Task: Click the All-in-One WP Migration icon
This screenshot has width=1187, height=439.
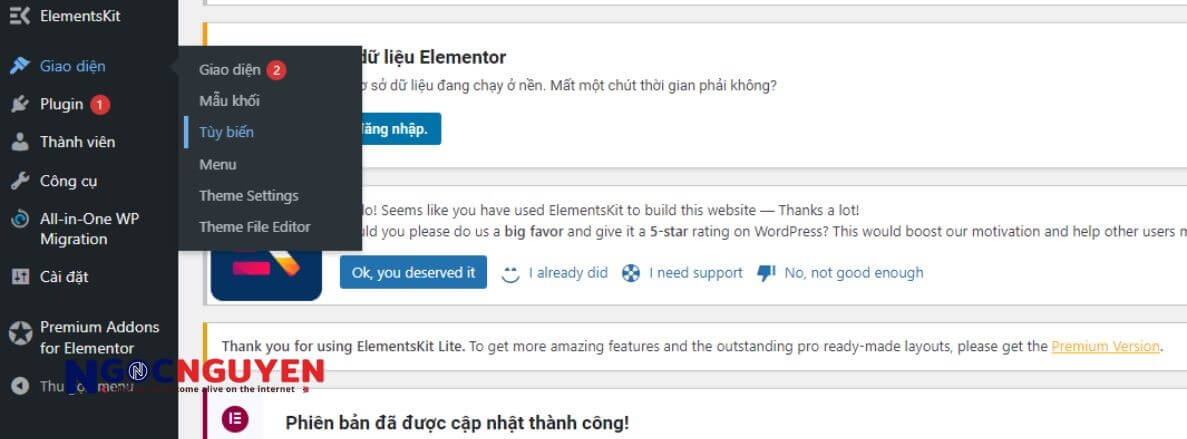Action: click(19, 220)
